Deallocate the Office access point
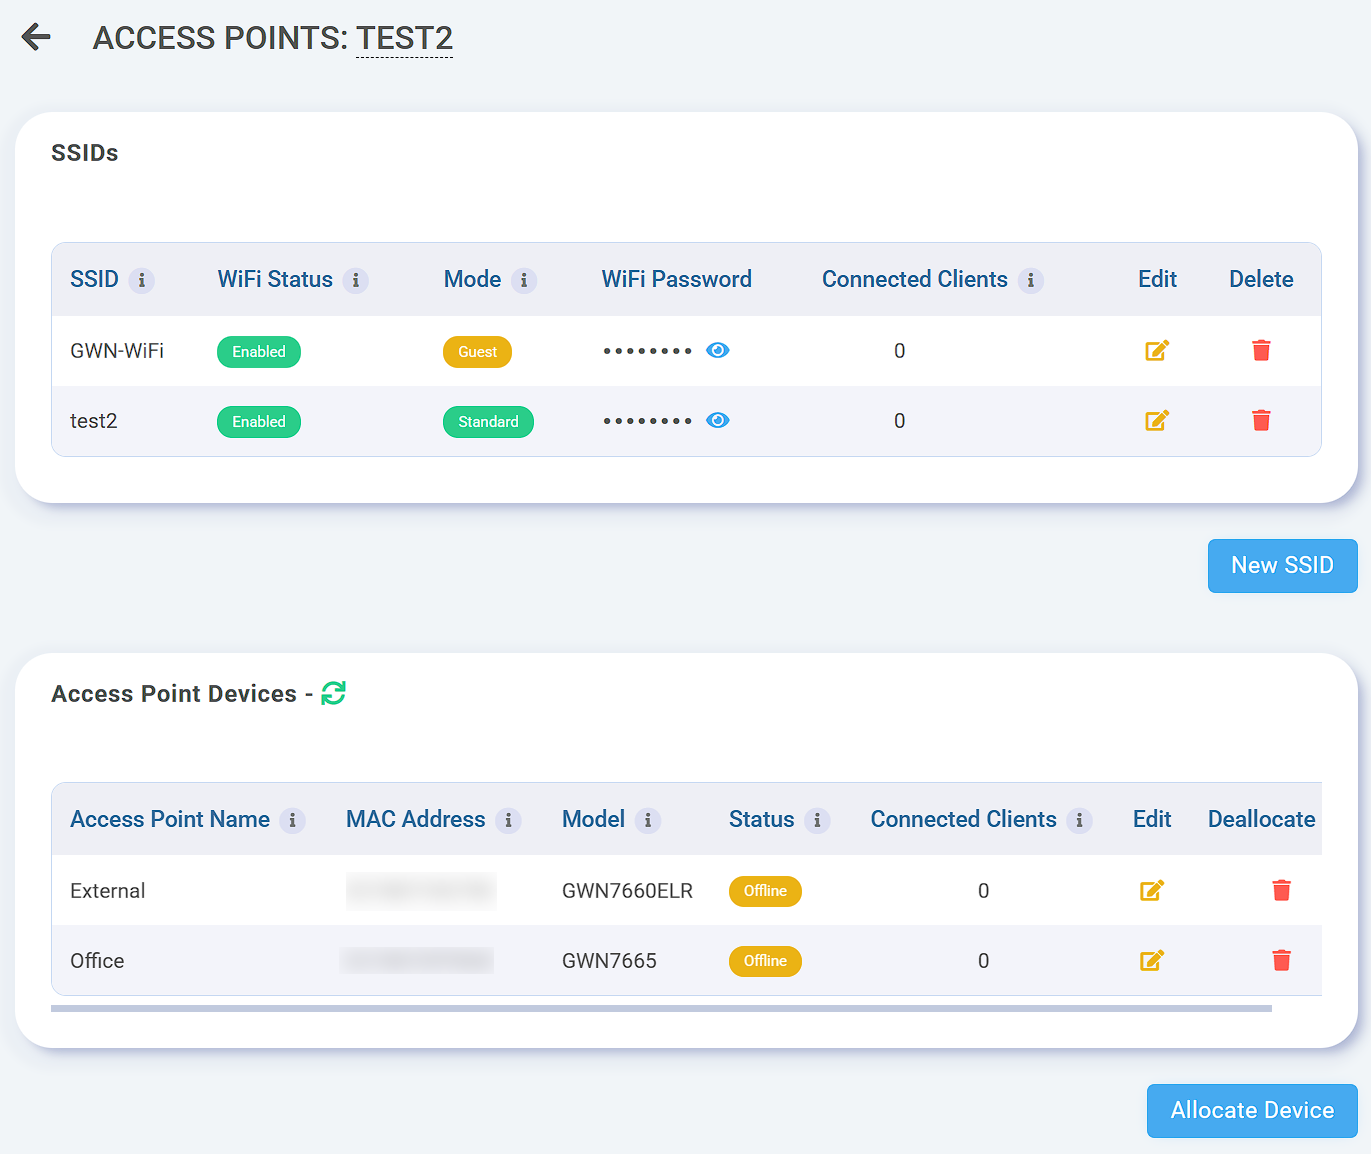1371x1154 pixels. tap(1281, 961)
